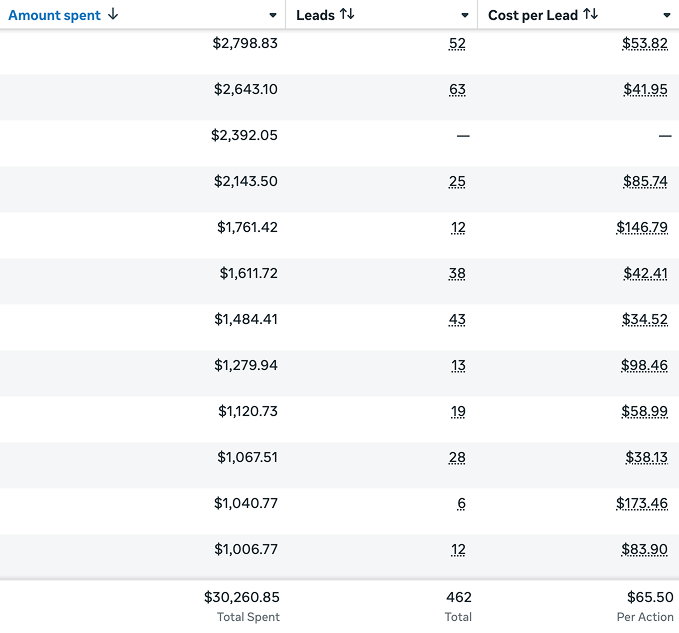Click the Leads column sort arrows icon
Image resolution: width=679 pixels, height=633 pixels.
tap(347, 15)
